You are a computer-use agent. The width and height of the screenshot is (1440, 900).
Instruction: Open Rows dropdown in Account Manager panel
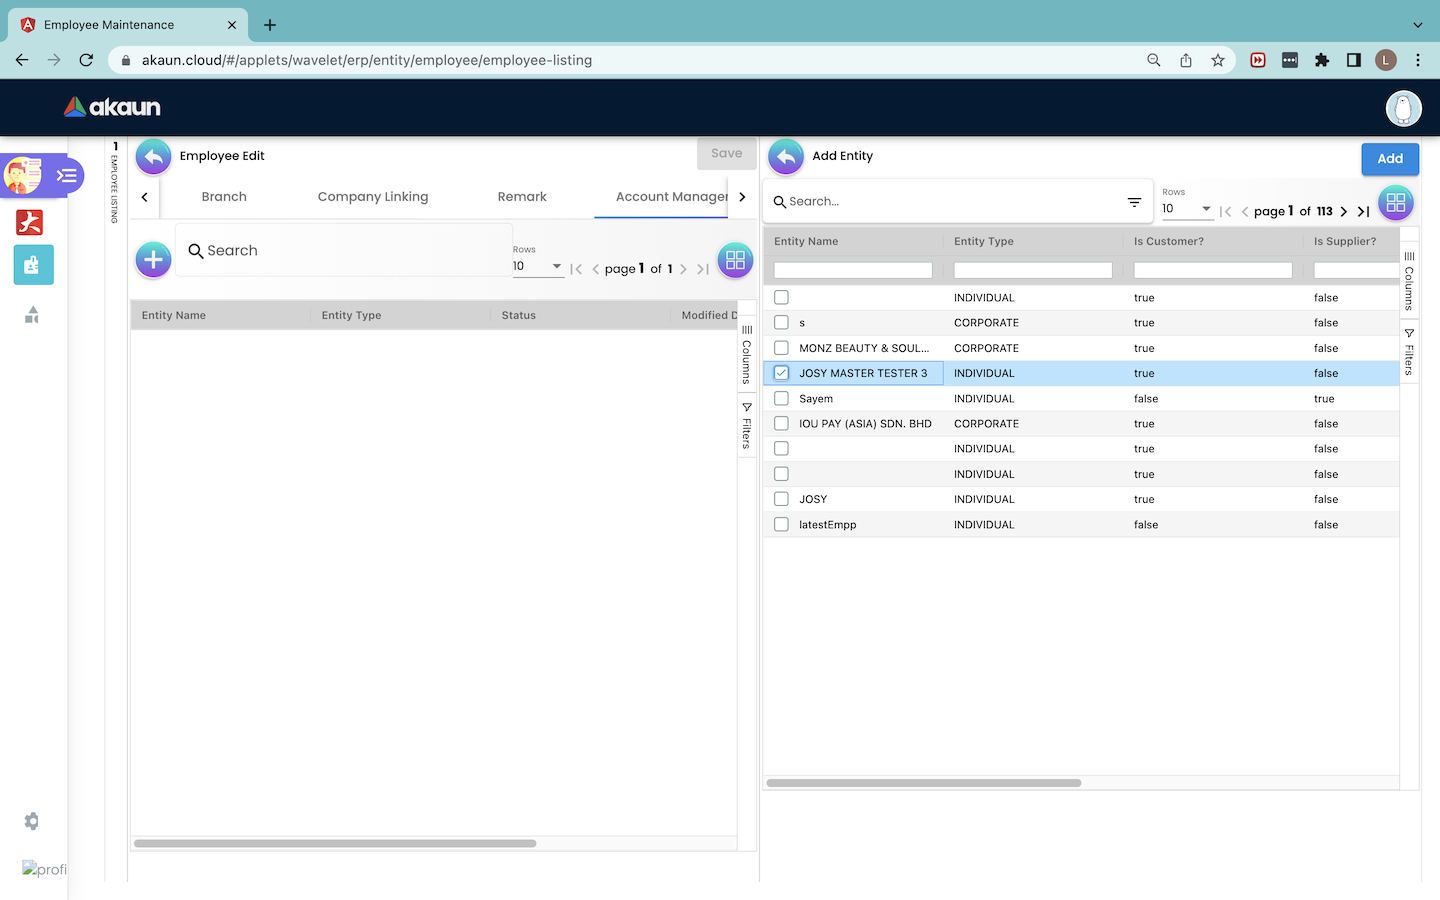point(538,266)
